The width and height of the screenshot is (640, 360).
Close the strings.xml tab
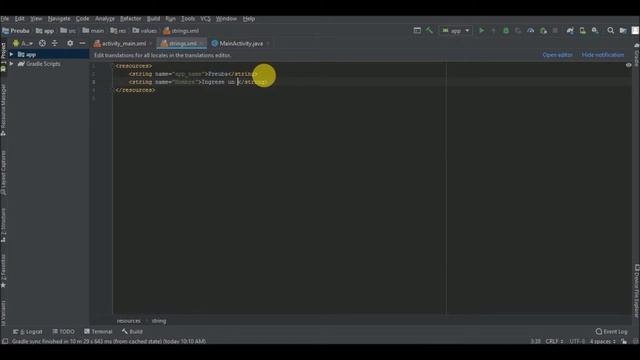(202, 44)
